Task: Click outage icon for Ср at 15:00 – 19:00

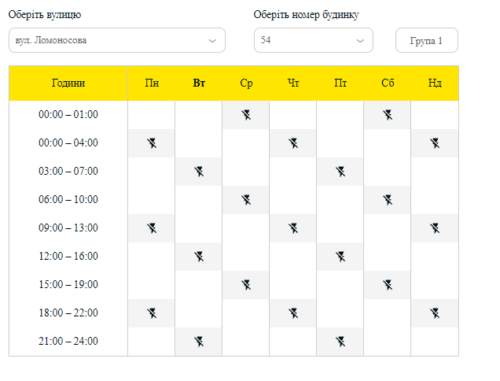Action: pyautogui.click(x=246, y=285)
